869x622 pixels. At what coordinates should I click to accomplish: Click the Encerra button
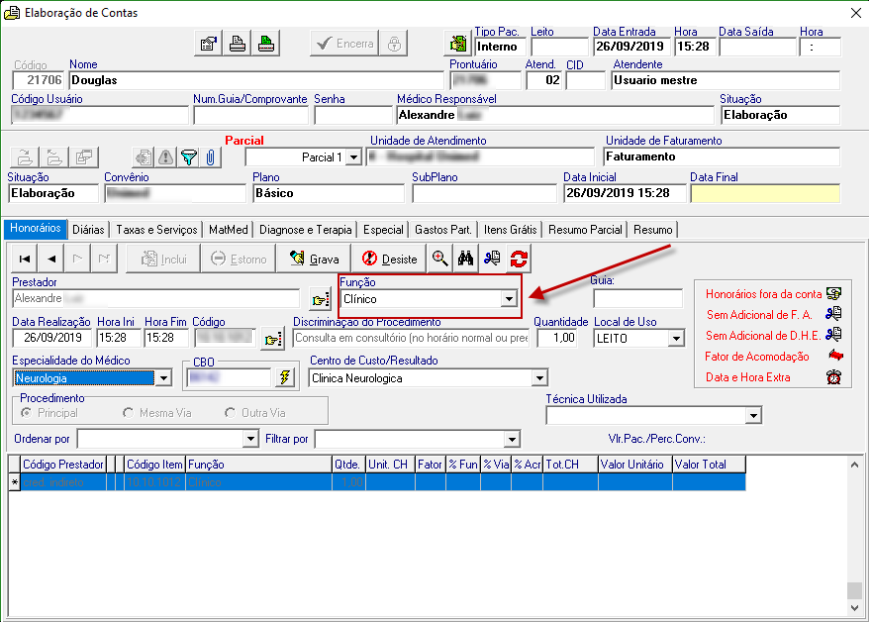(x=345, y=43)
